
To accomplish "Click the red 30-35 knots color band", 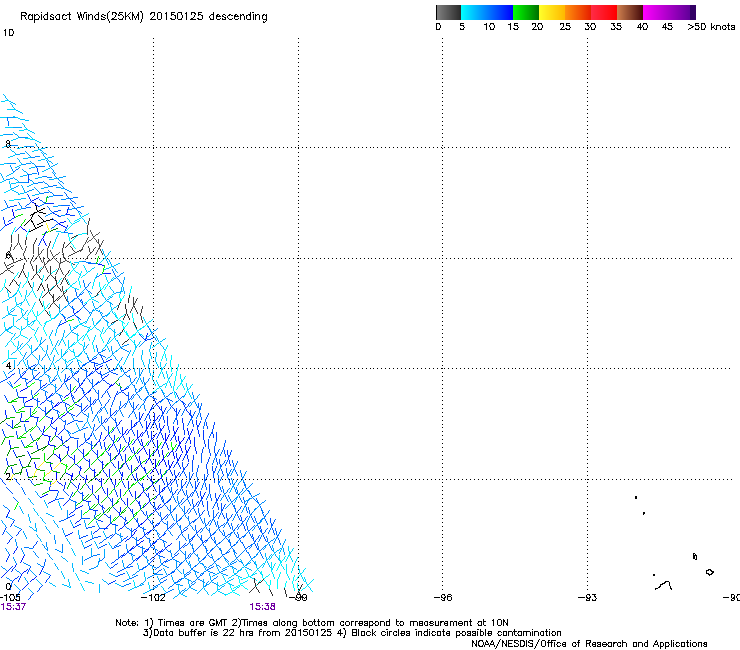I will coord(604,12).
